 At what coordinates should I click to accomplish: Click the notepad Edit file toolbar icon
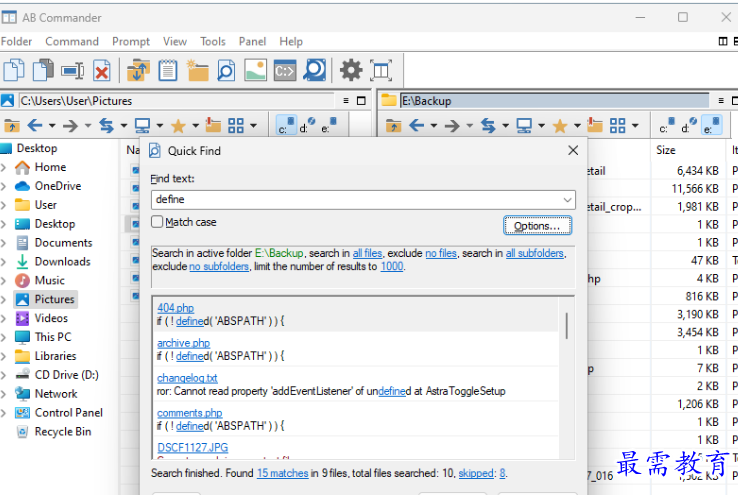[x=168, y=71]
